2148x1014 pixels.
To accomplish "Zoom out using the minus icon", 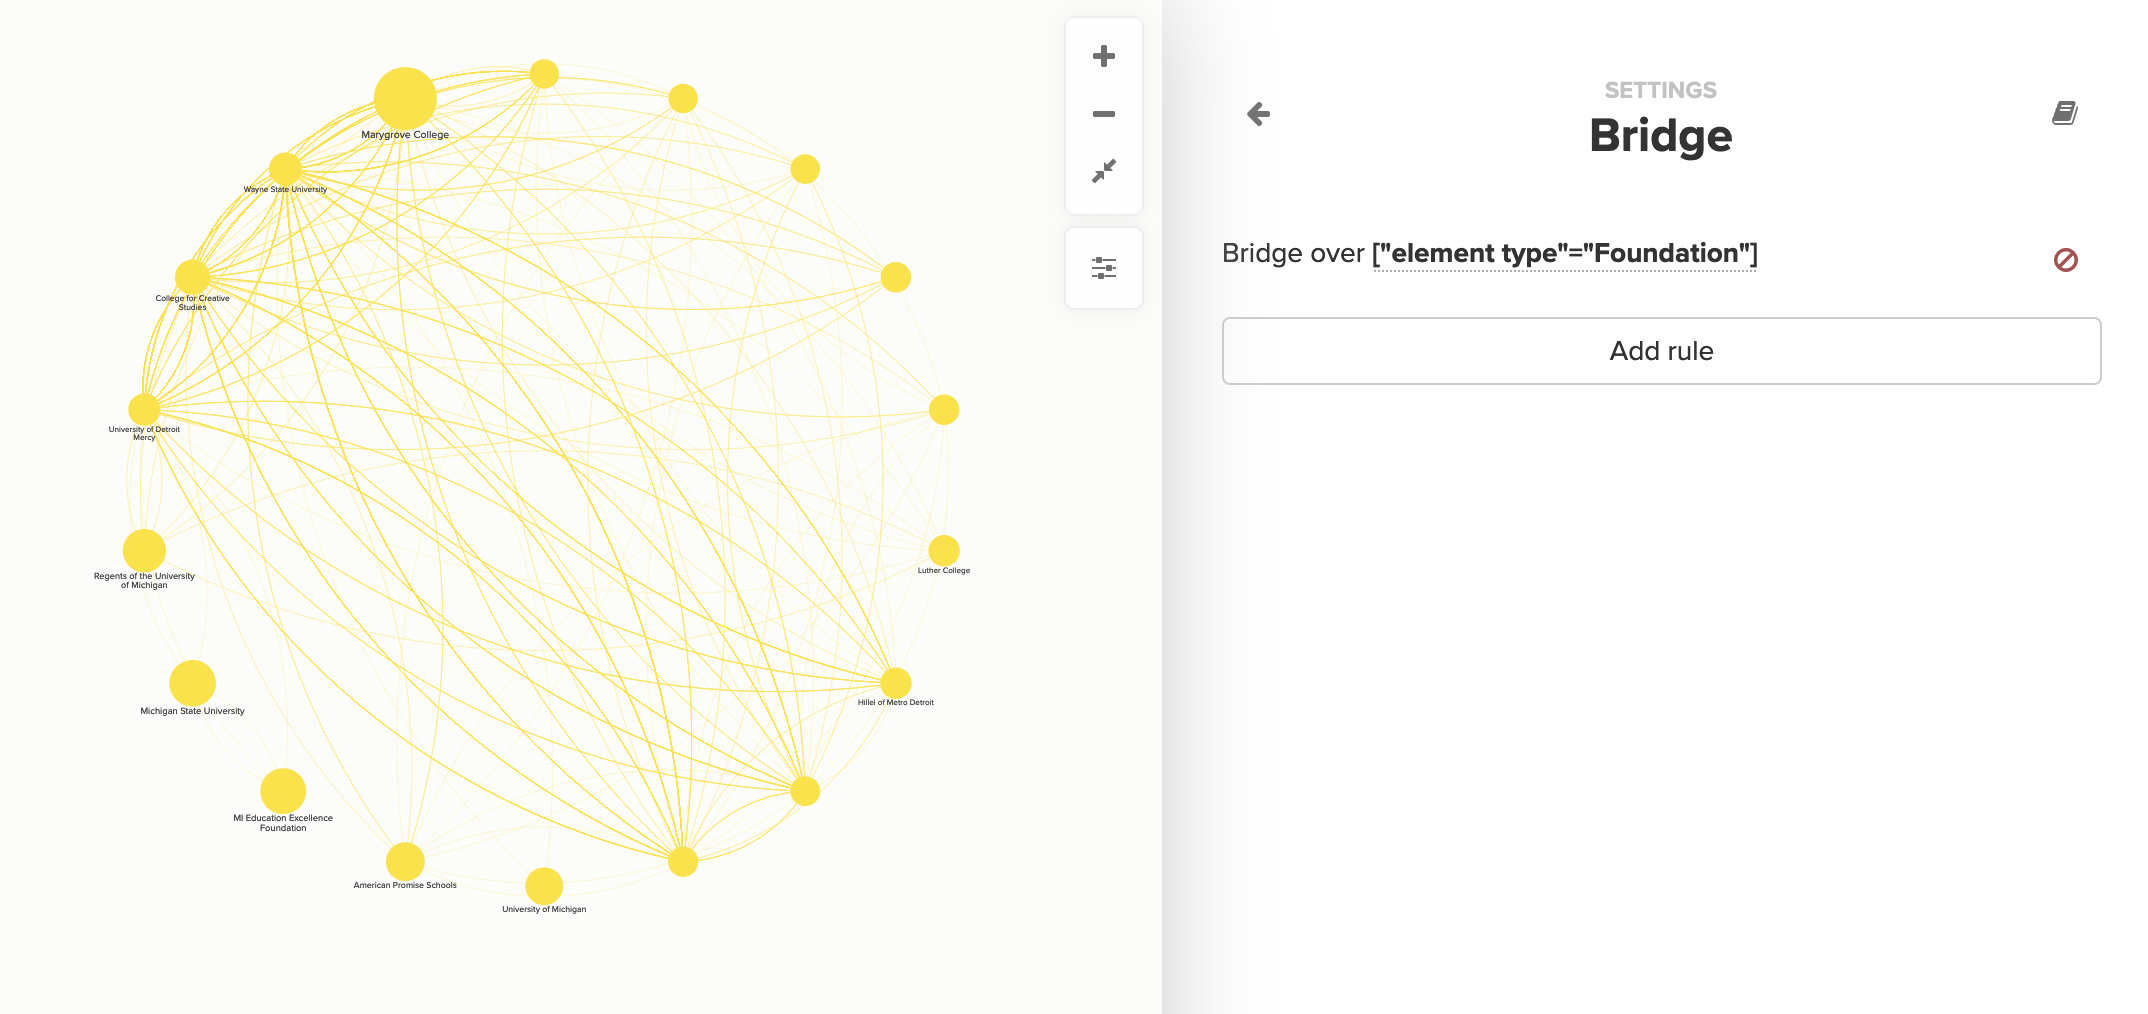I will [1104, 114].
